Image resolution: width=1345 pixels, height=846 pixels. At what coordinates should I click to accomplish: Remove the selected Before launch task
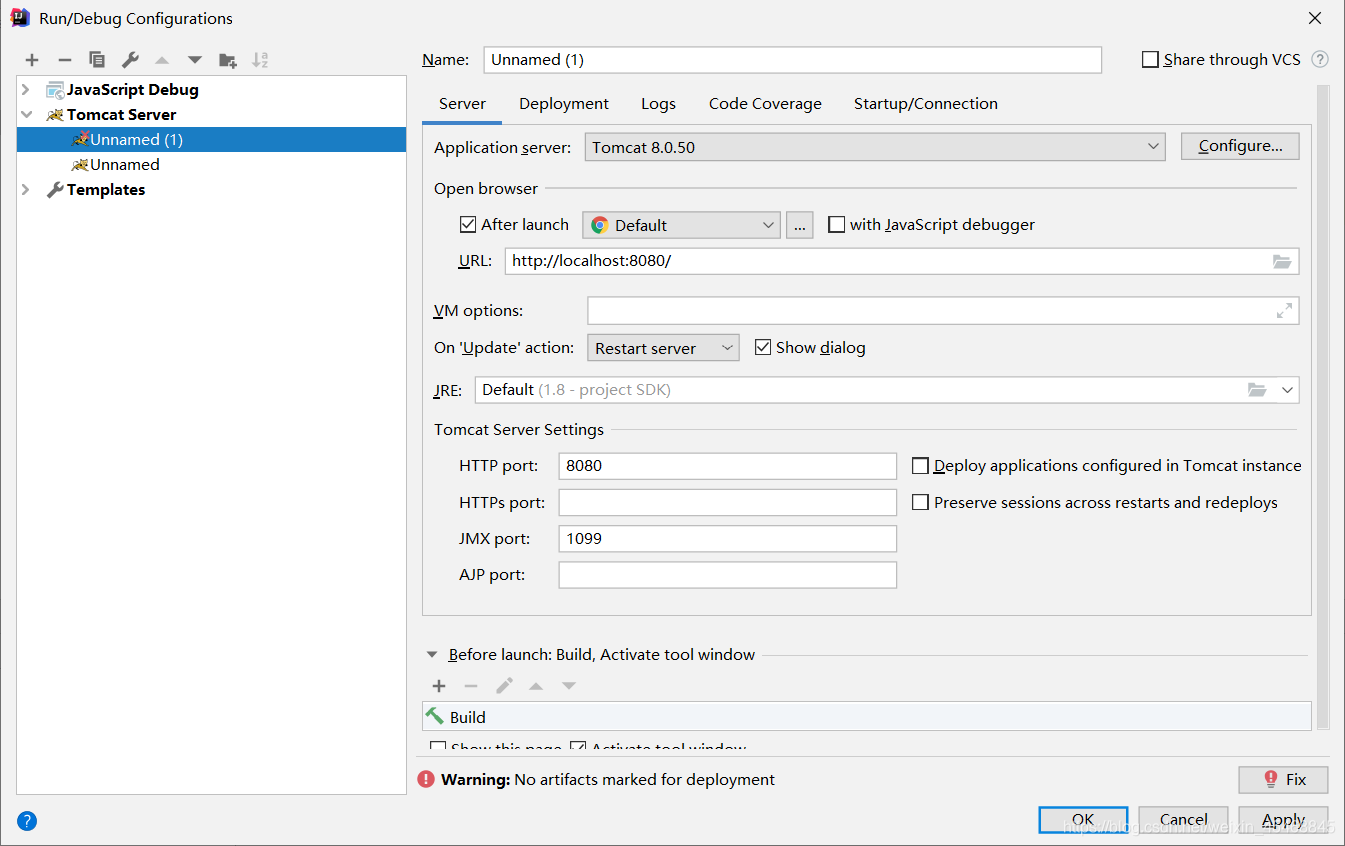coord(471,686)
